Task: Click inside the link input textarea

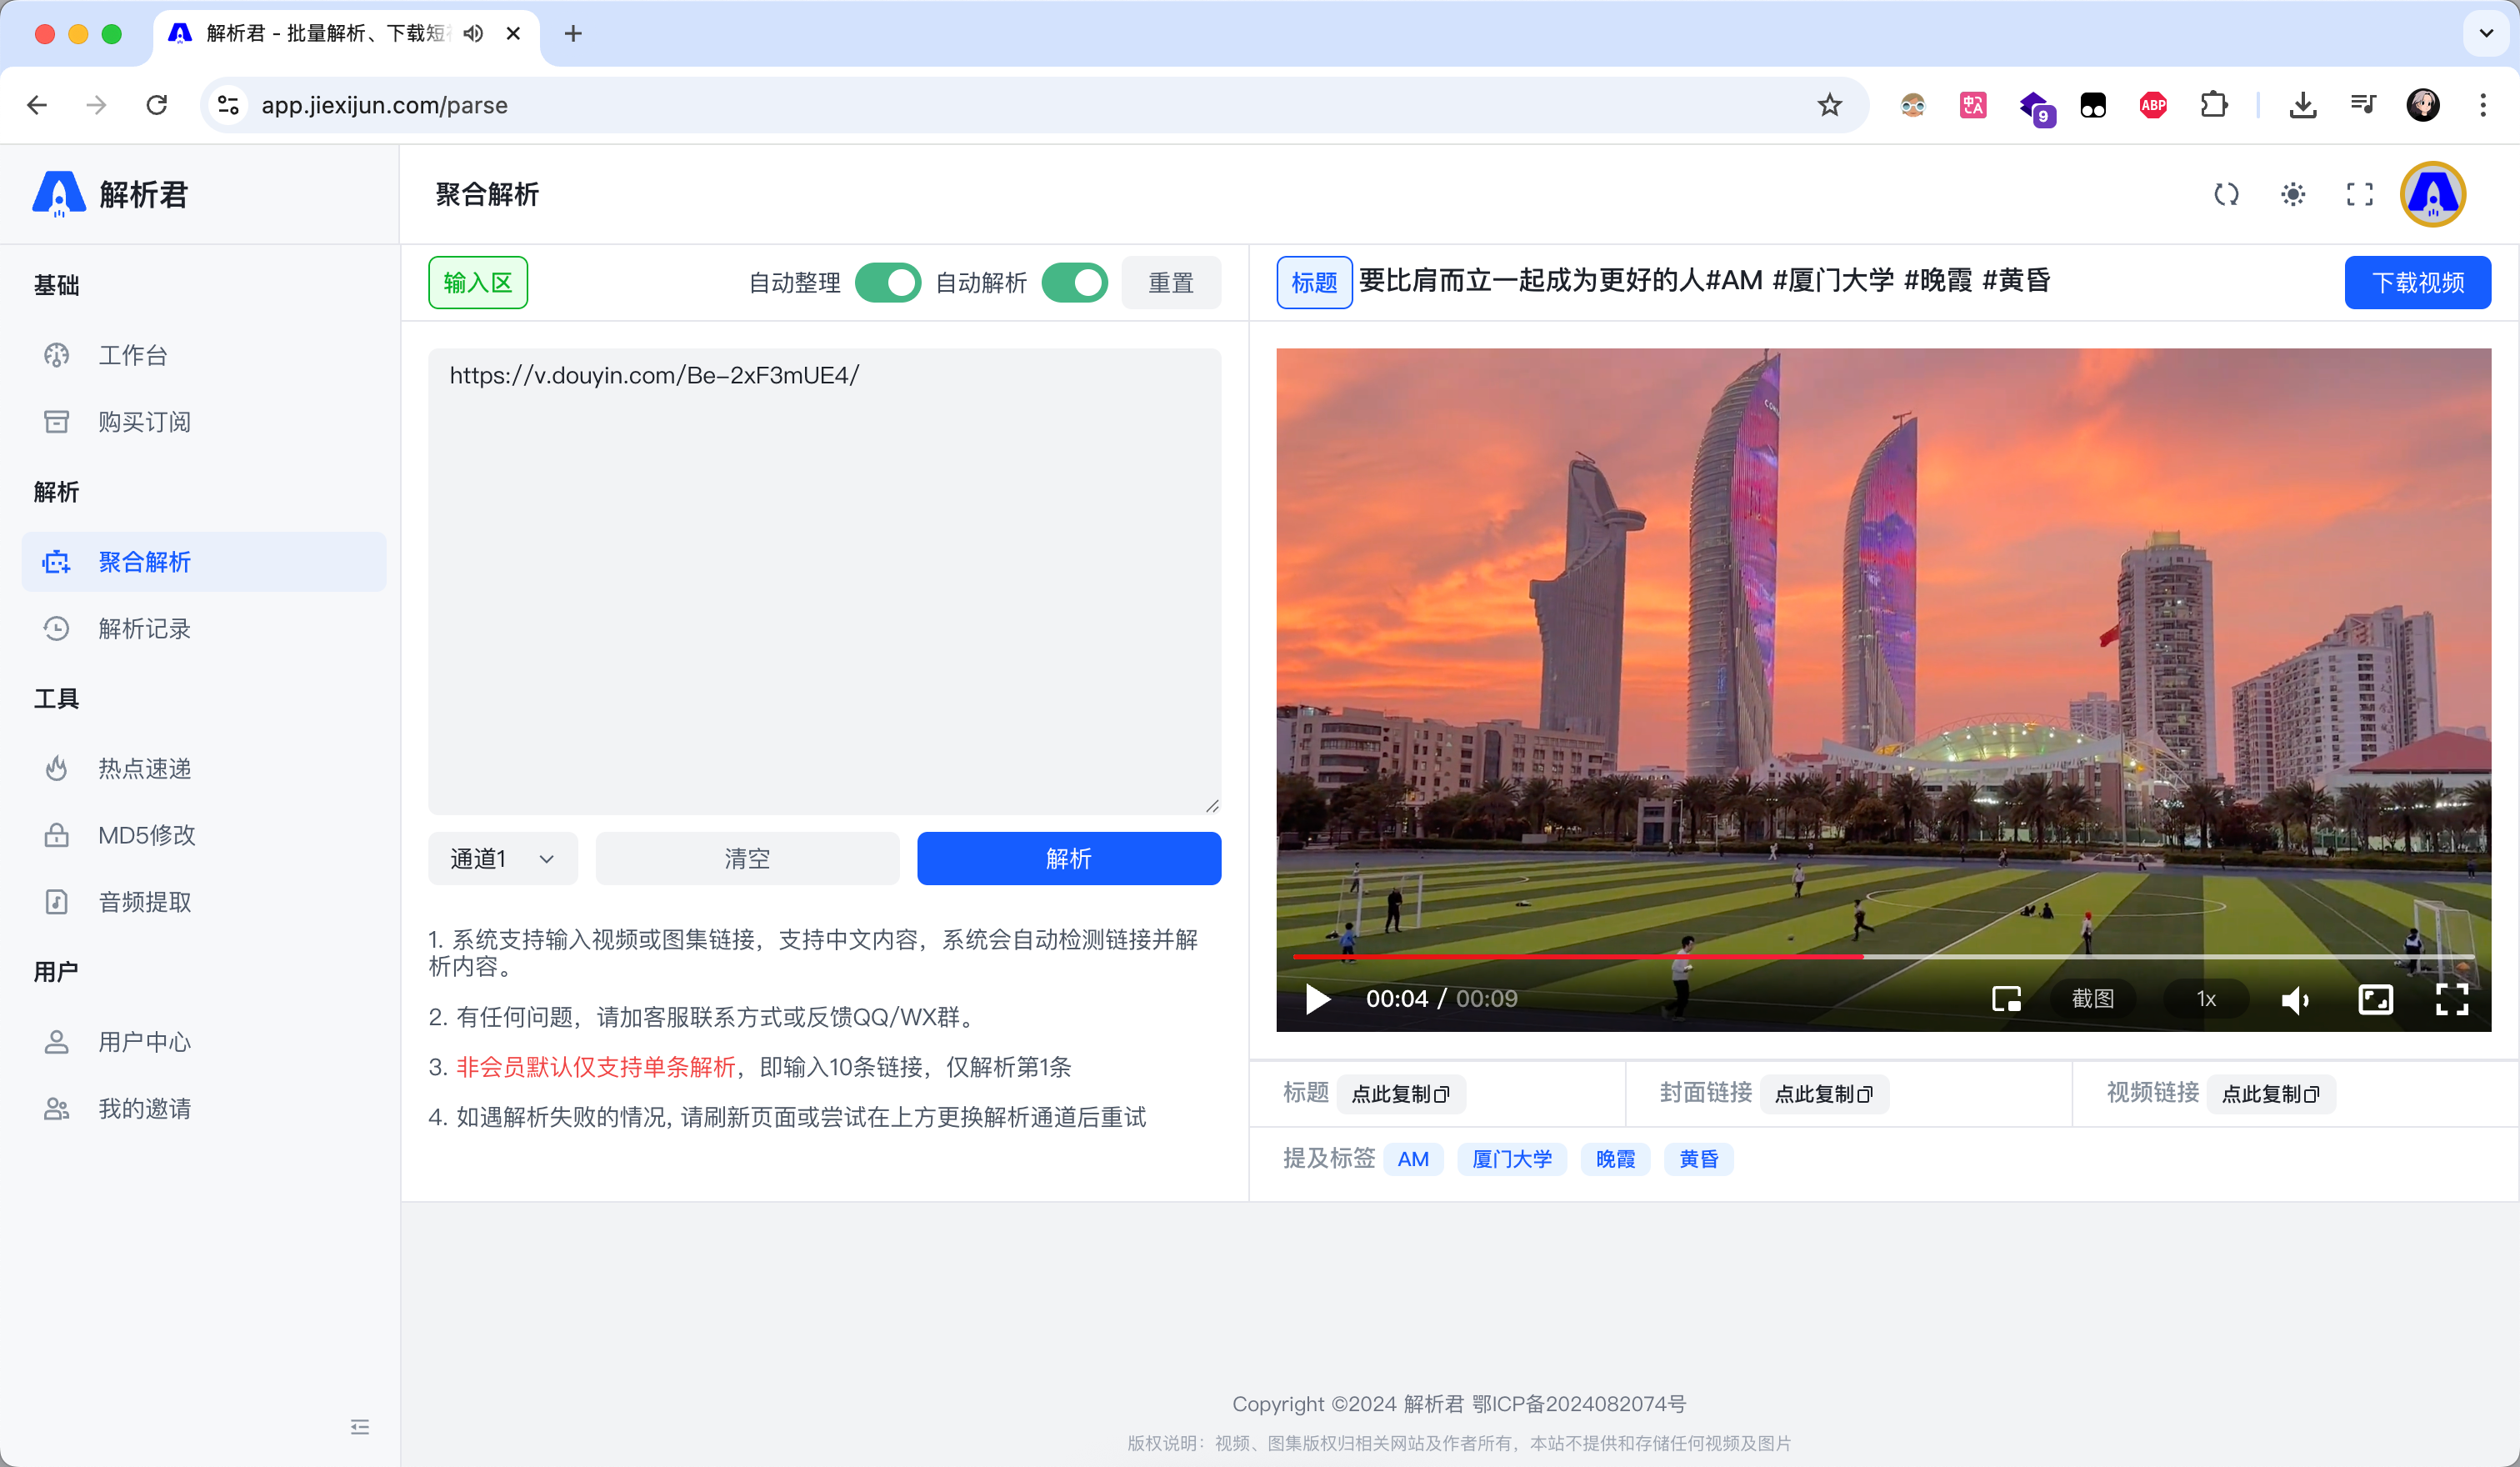Action: pos(825,581)
